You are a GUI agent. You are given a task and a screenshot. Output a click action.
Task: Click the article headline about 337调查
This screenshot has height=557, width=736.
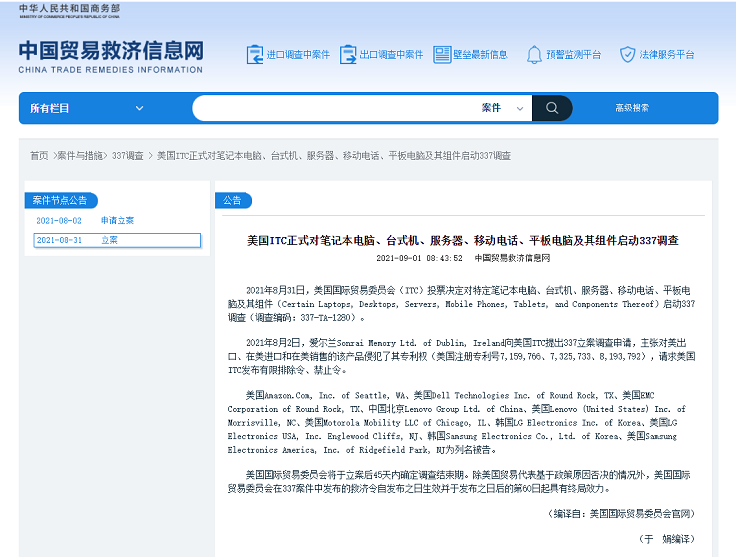[463, 241]
